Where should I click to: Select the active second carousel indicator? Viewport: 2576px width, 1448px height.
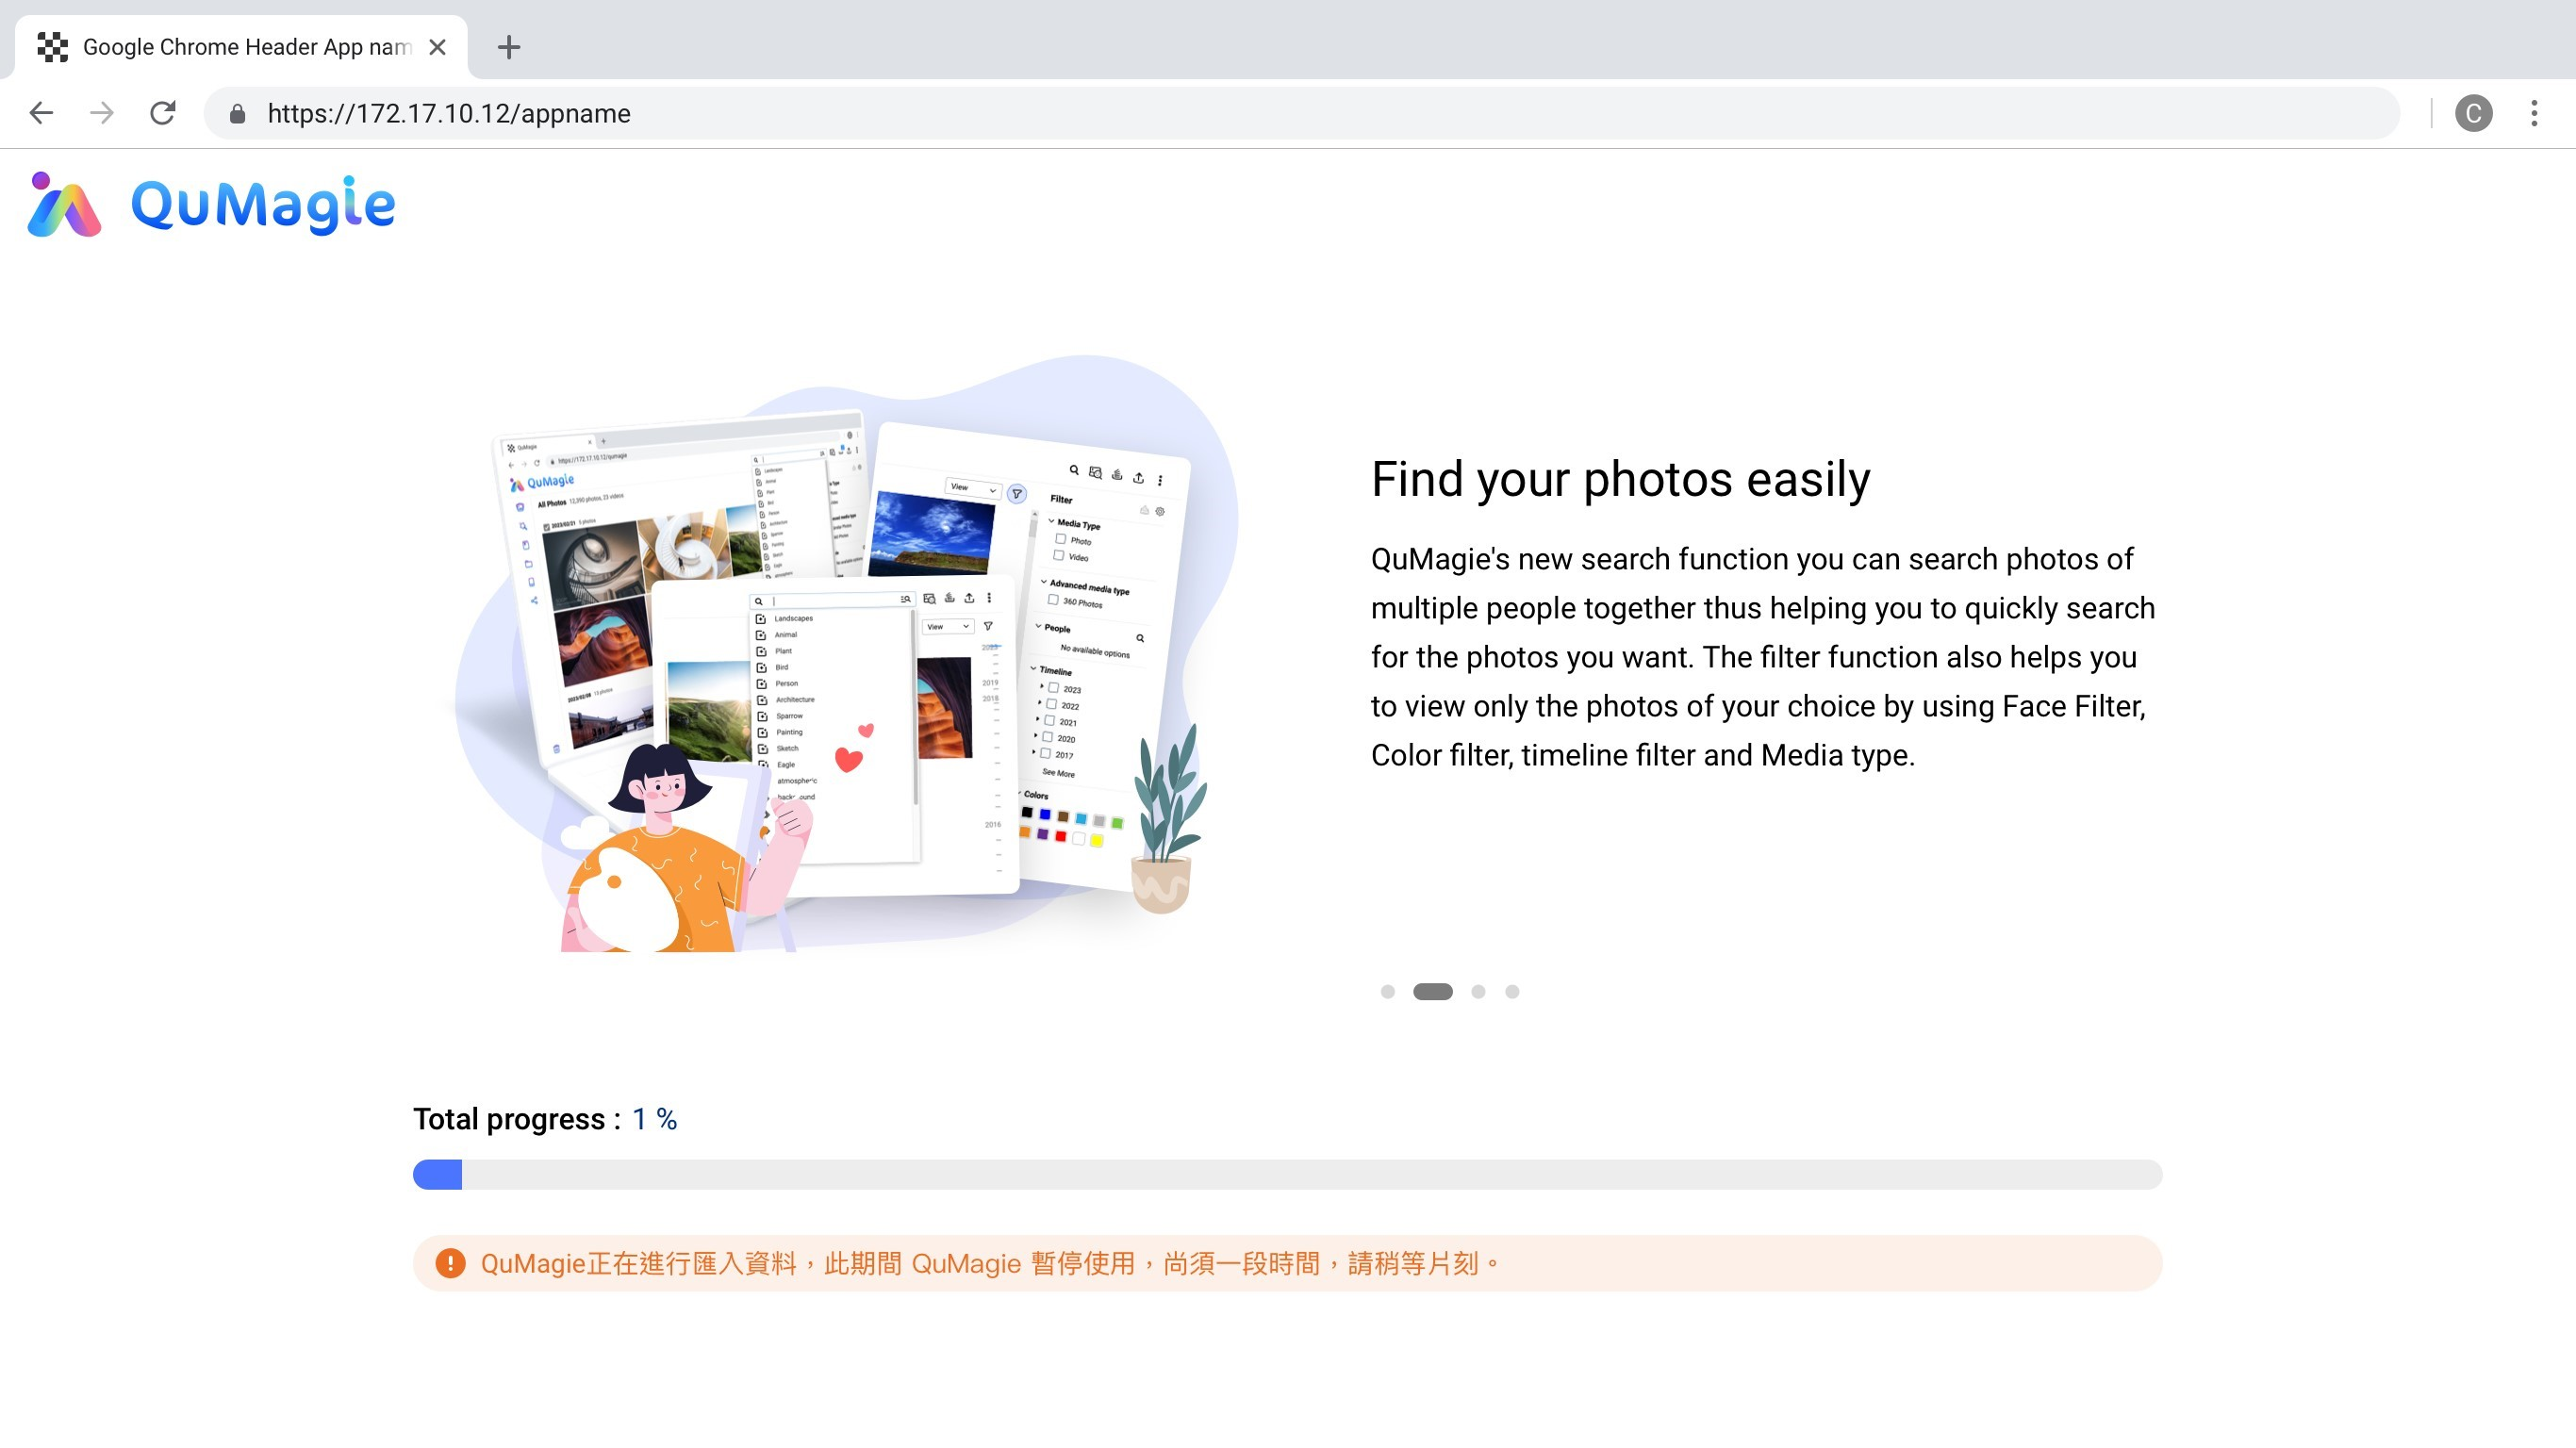click(x=1432, y=991)
